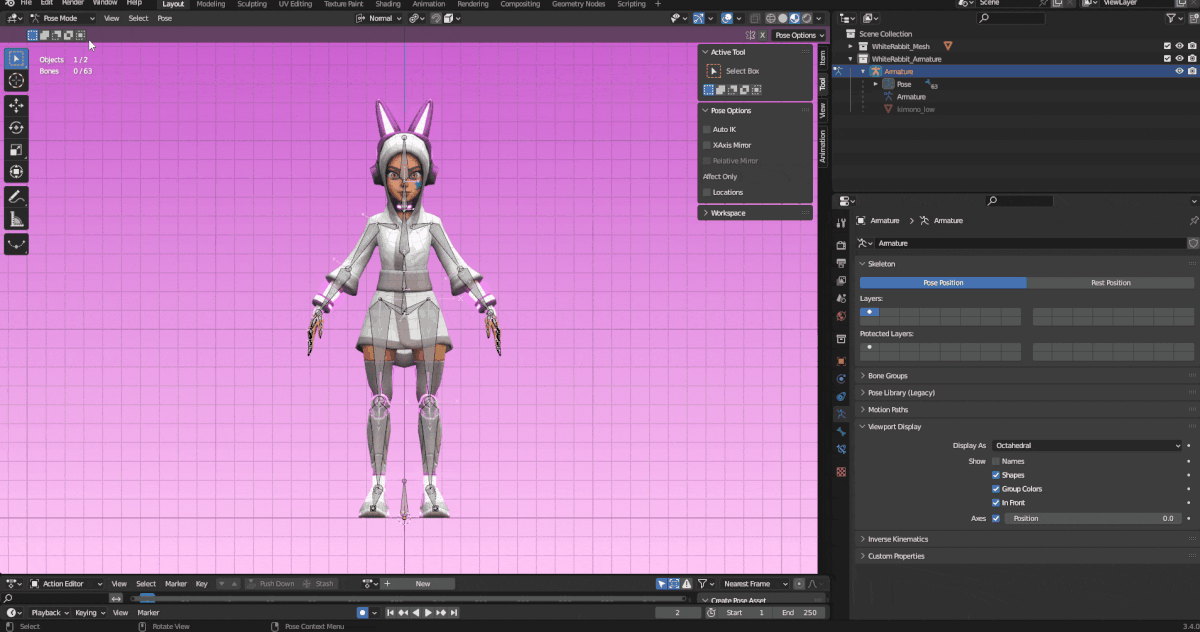Viewport: 1200px width, 632px height.
Task: Select the Annotate tool
Action: pos(17,197)
